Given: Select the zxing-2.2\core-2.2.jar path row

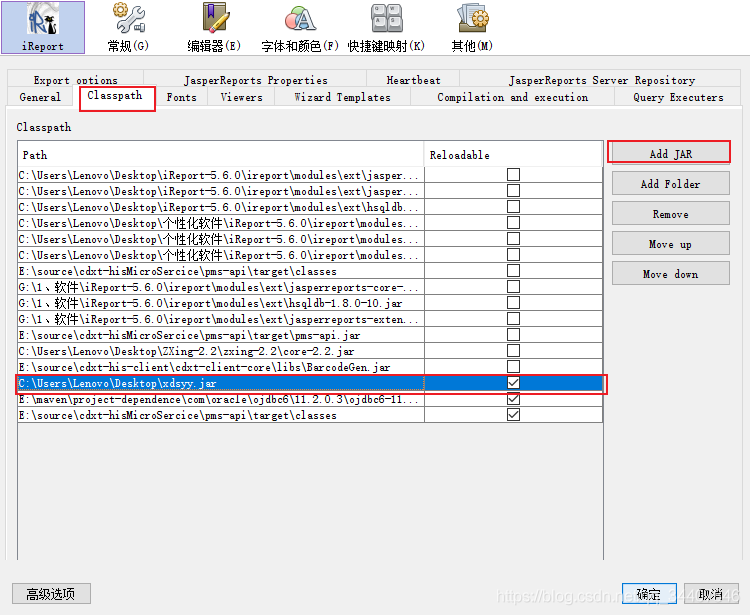Looking at the screenshot, I should (x=221, y=351).
